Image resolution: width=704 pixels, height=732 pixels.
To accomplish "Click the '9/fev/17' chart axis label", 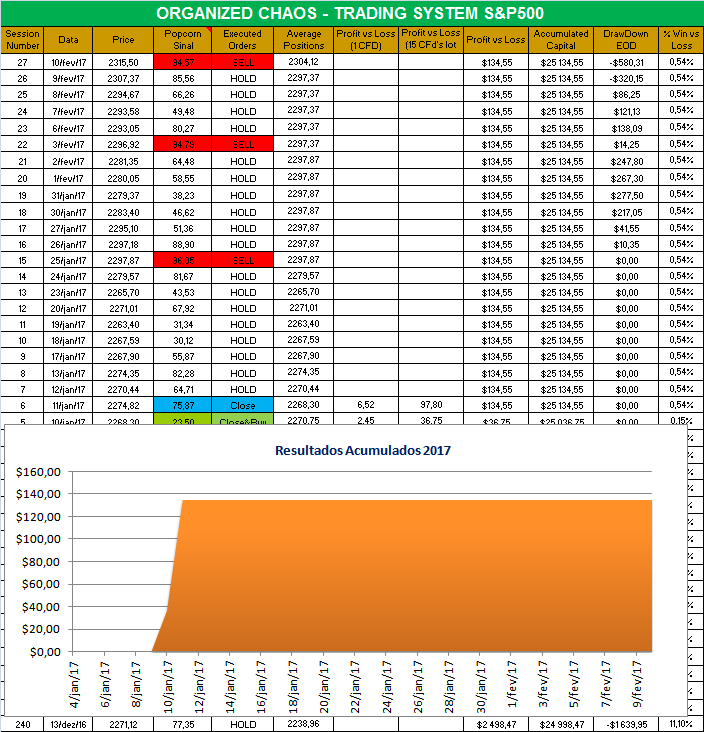I will point(637,683).
